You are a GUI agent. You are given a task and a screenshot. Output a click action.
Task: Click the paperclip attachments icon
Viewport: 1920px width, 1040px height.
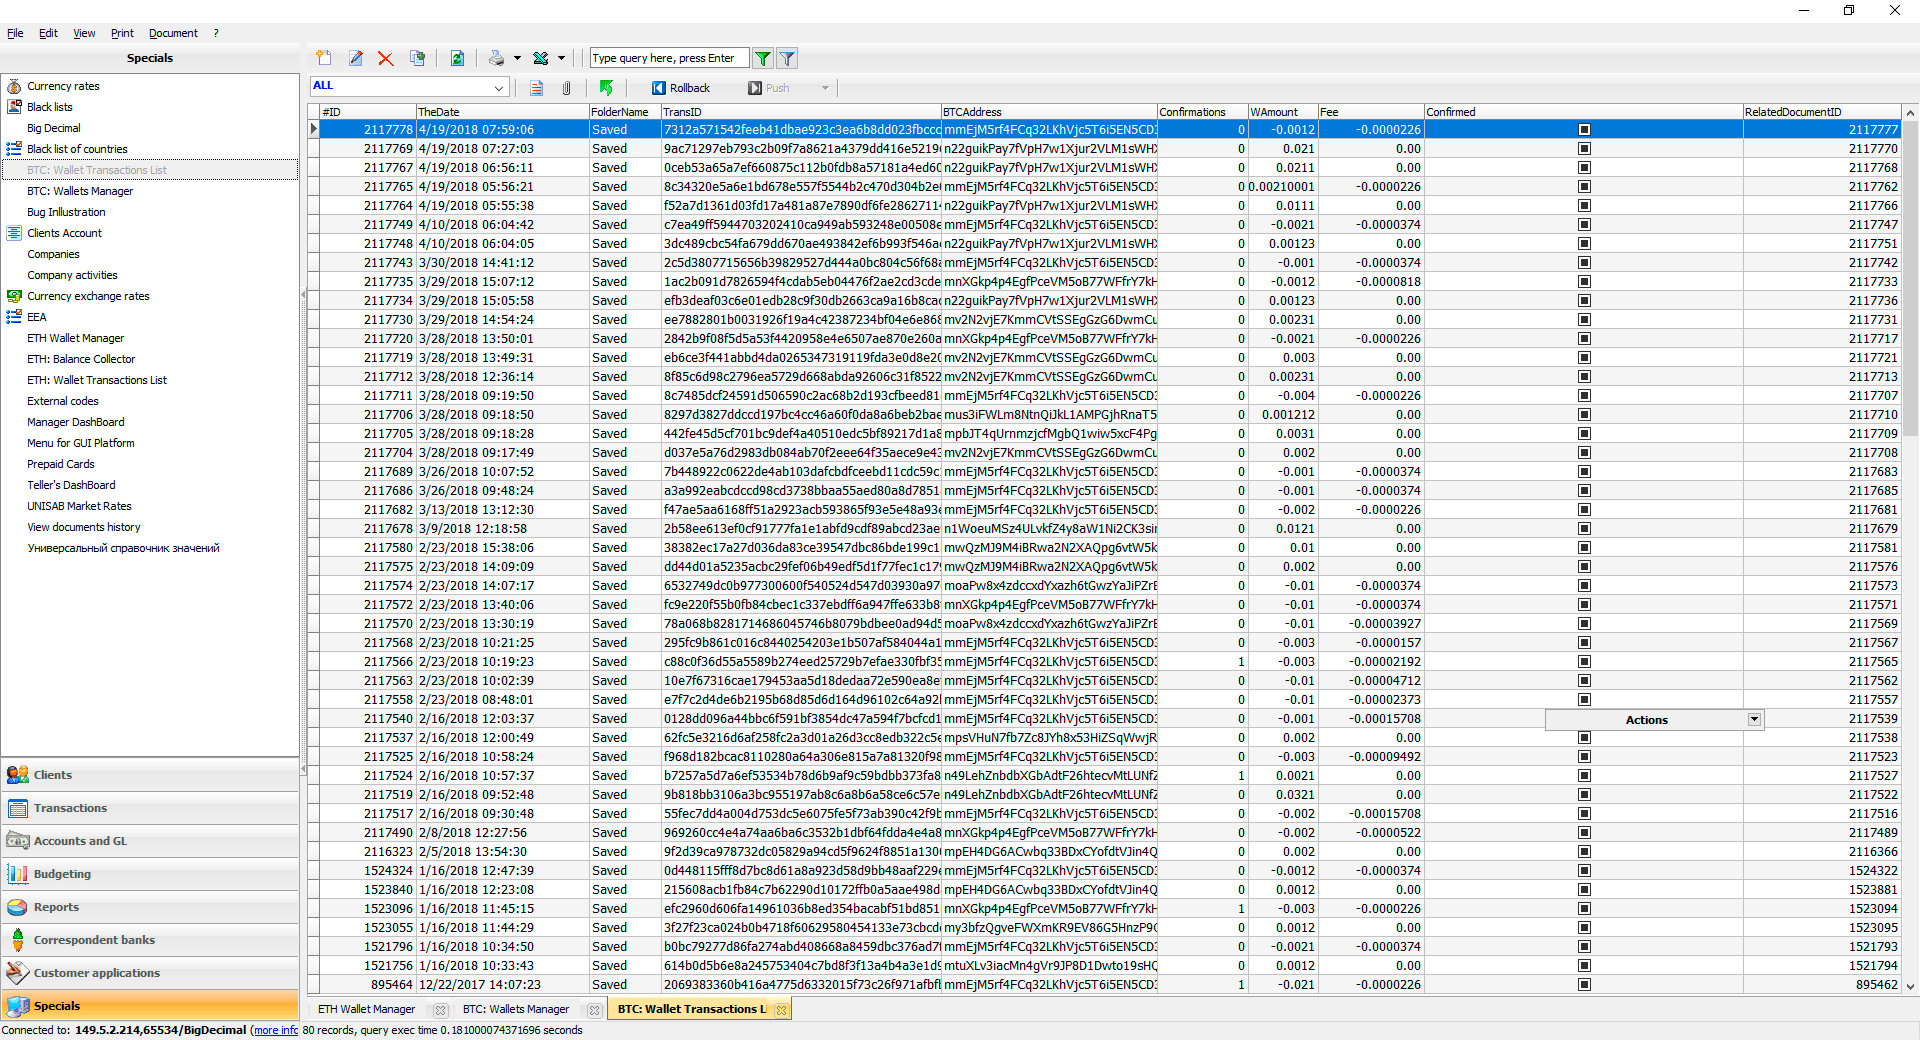click(x=566, y=88)
